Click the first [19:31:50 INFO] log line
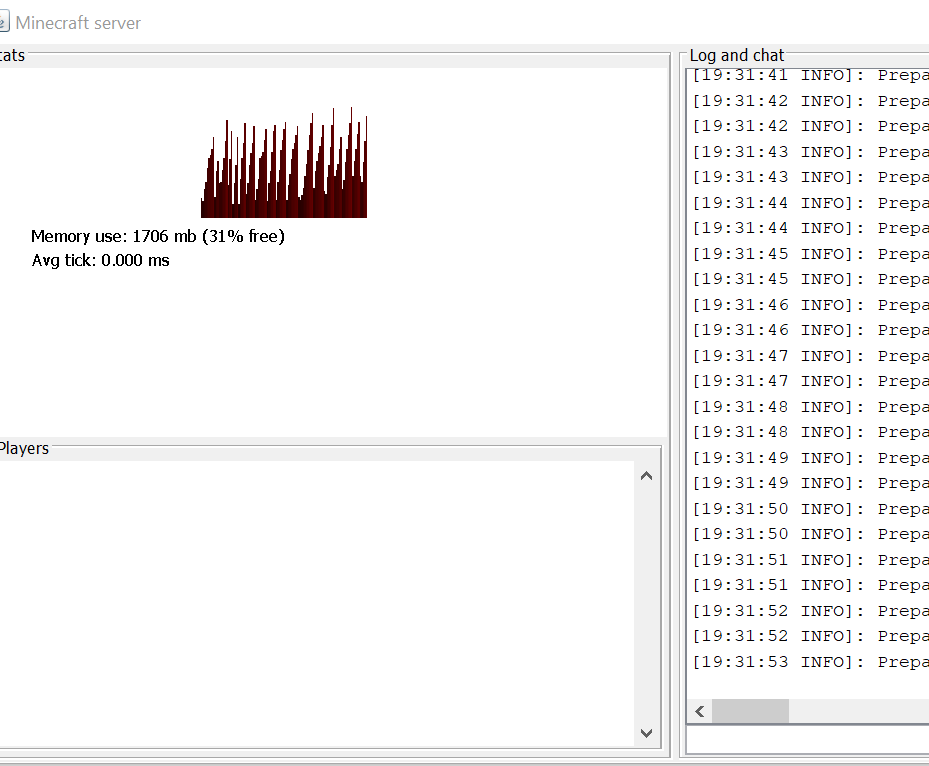This screenshot has width=929, height=766. pyautogui.click(x=811, y=509)
